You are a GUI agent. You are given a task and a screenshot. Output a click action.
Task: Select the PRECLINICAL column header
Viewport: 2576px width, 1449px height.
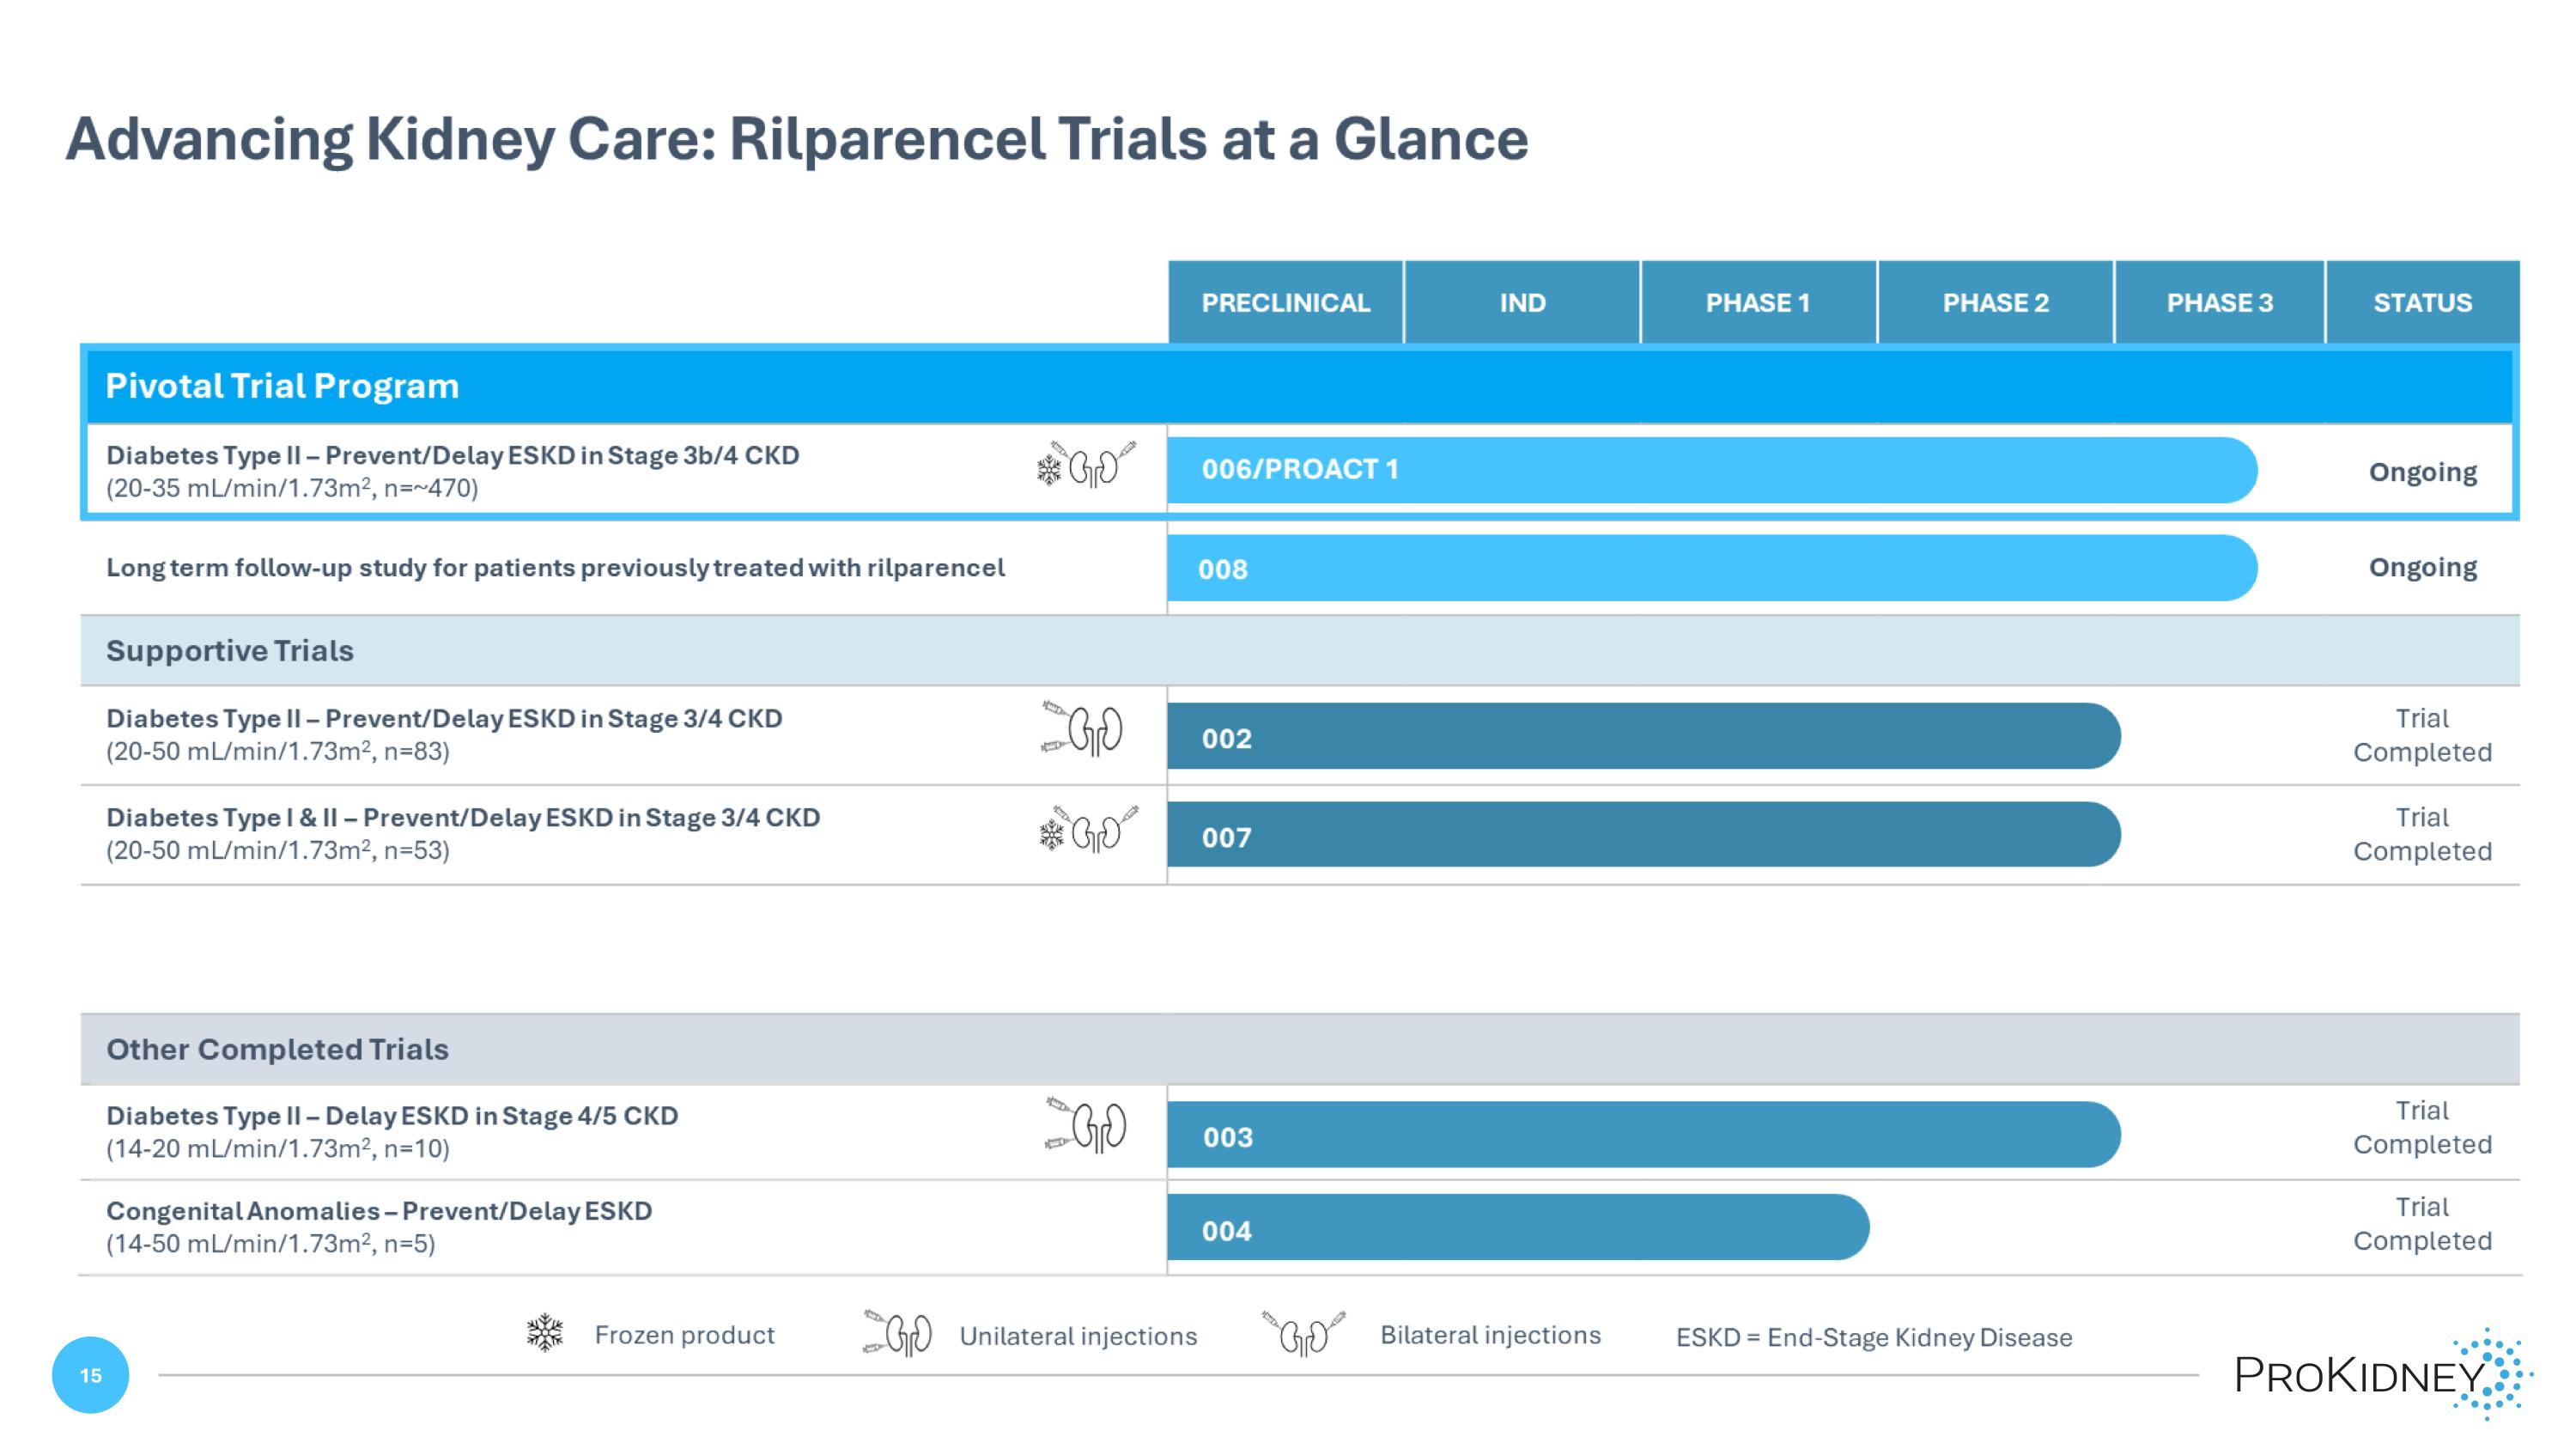[1285, 303]
